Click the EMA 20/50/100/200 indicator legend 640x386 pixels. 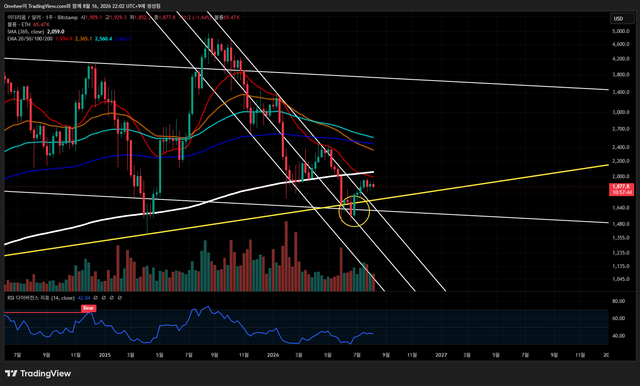30,39
